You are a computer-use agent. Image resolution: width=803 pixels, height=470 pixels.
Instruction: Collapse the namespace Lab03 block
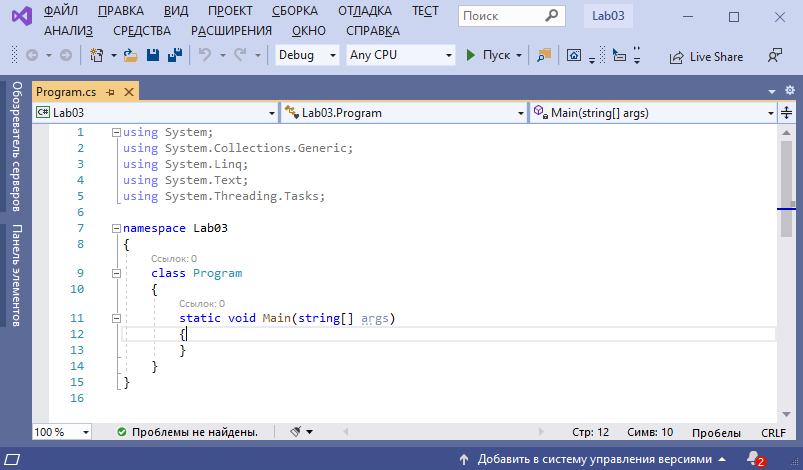coord(116,228)
